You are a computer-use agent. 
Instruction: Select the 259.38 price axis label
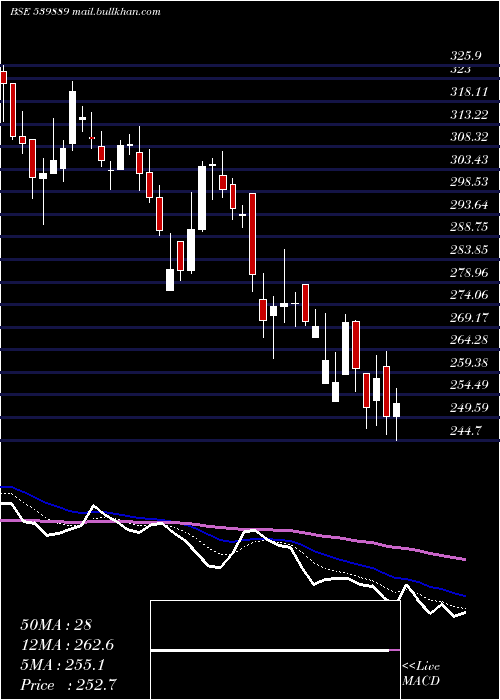click(x=469, y=362)
